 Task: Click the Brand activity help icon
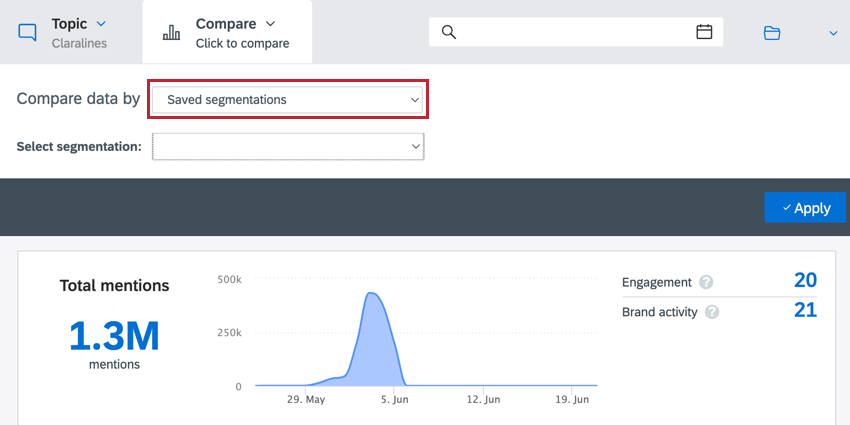pyautogui.click(x=712, y=312)
